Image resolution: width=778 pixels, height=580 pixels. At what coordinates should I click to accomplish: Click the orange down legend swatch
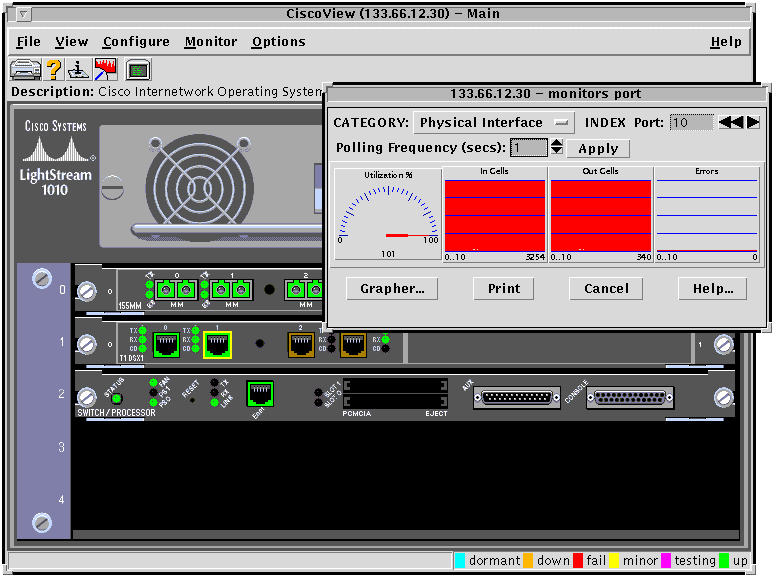click(x=528, y=561)
